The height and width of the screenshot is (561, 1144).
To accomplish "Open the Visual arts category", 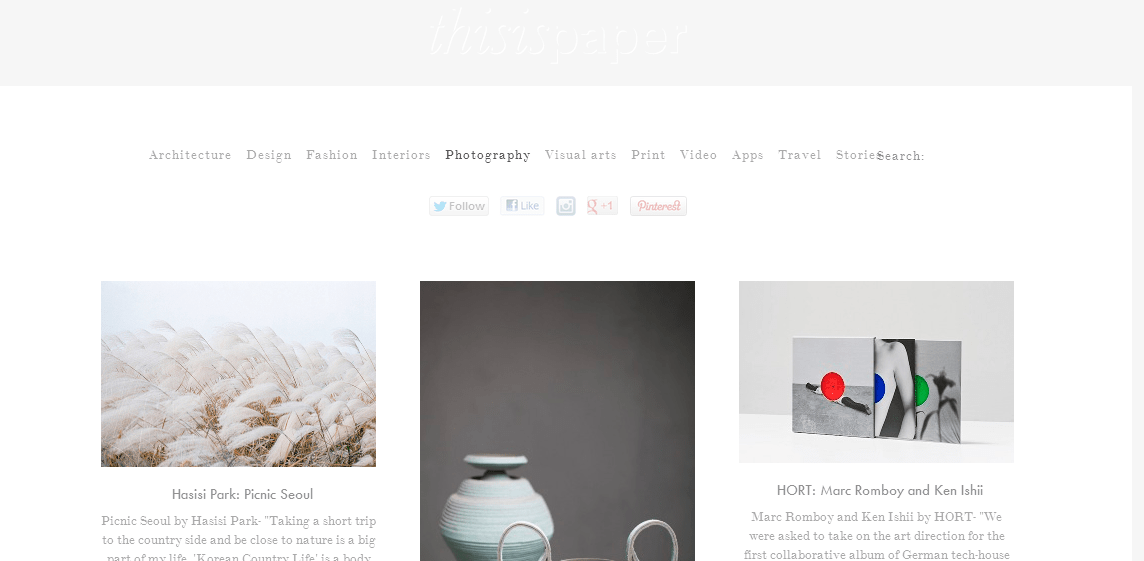I will [580, 155].
